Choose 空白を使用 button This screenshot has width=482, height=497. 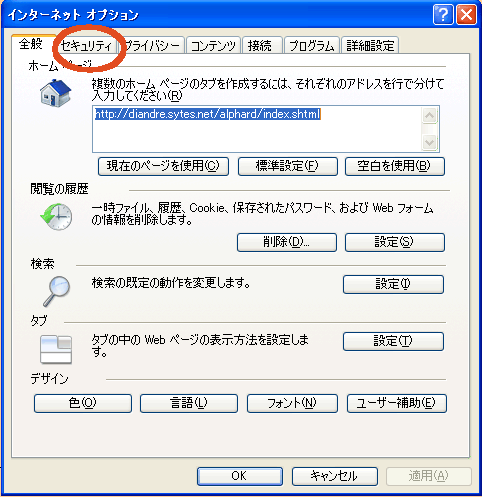(395, 166)
